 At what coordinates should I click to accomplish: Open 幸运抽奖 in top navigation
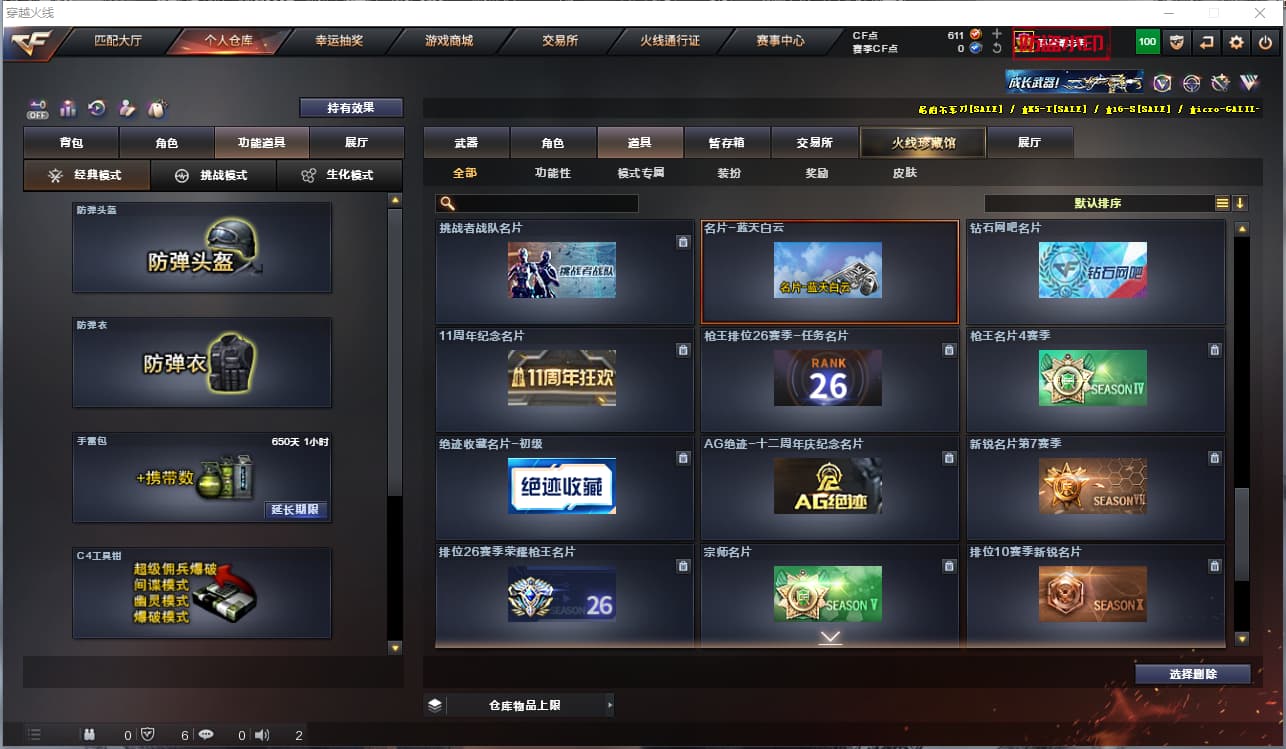tap(339, 41)
